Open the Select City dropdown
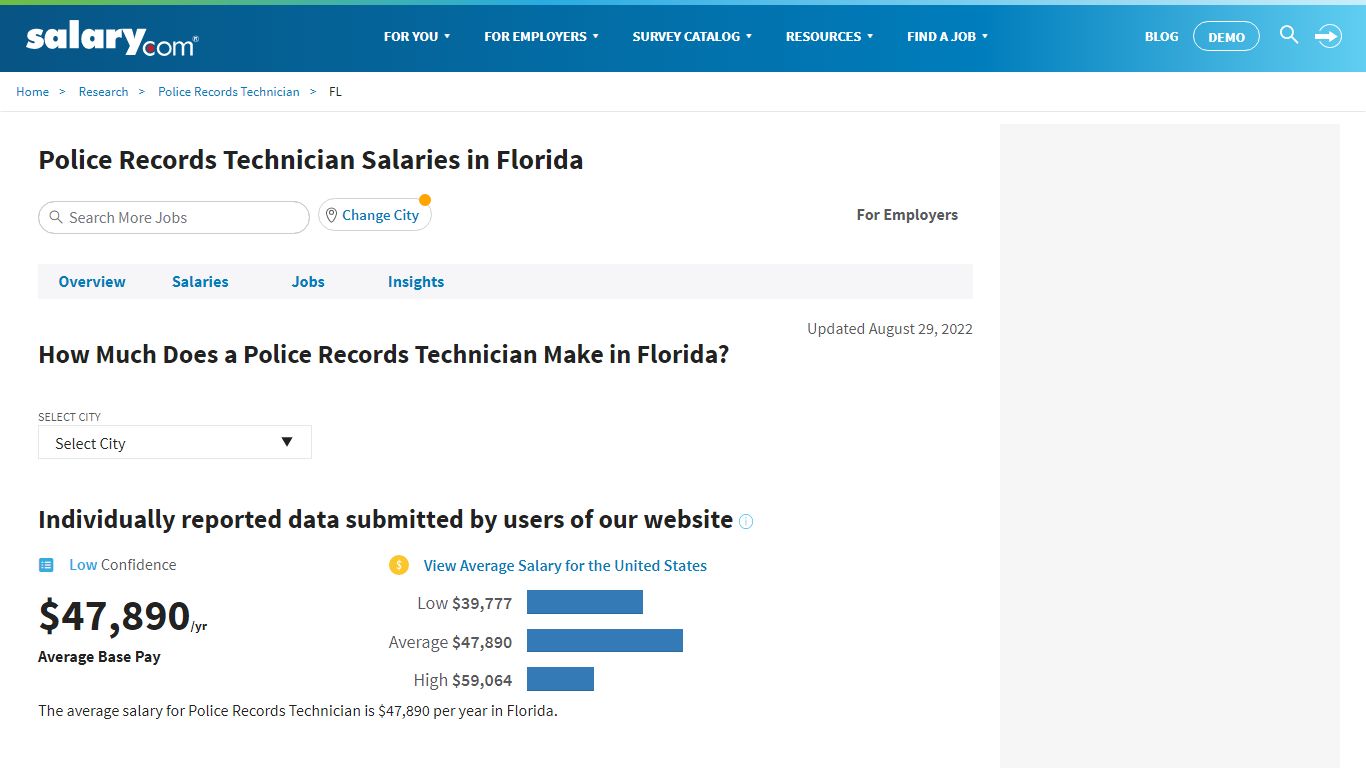The image size is (1366, 768). (x=175, y=442)
